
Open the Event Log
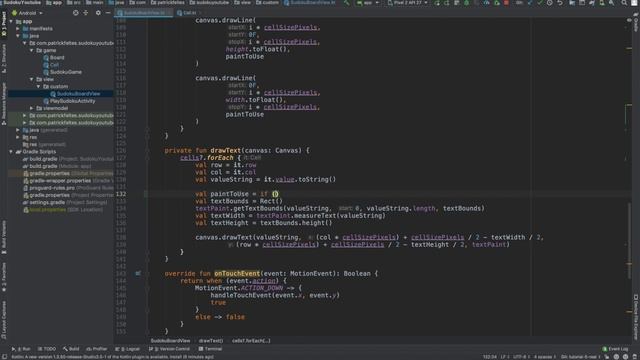(615, 349)
